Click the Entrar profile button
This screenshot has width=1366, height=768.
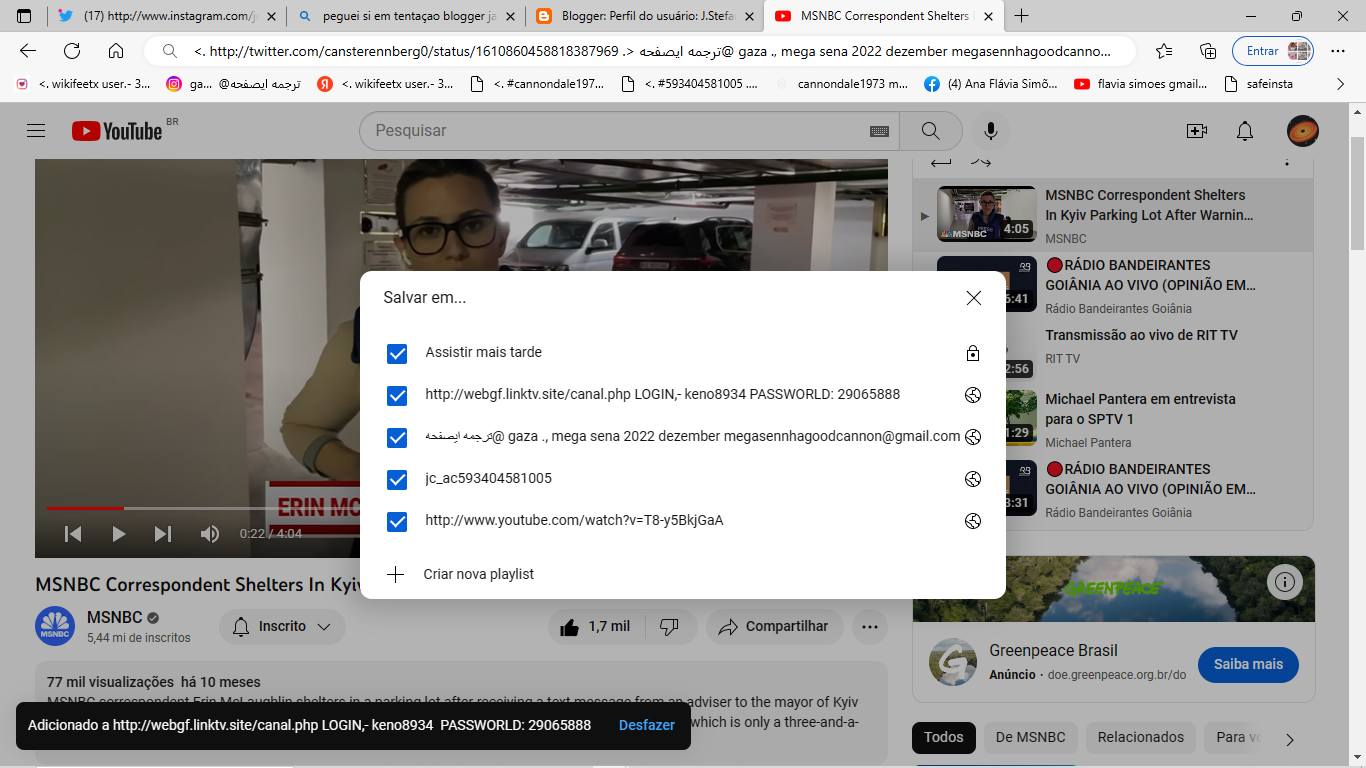[x=1273, y=51]
